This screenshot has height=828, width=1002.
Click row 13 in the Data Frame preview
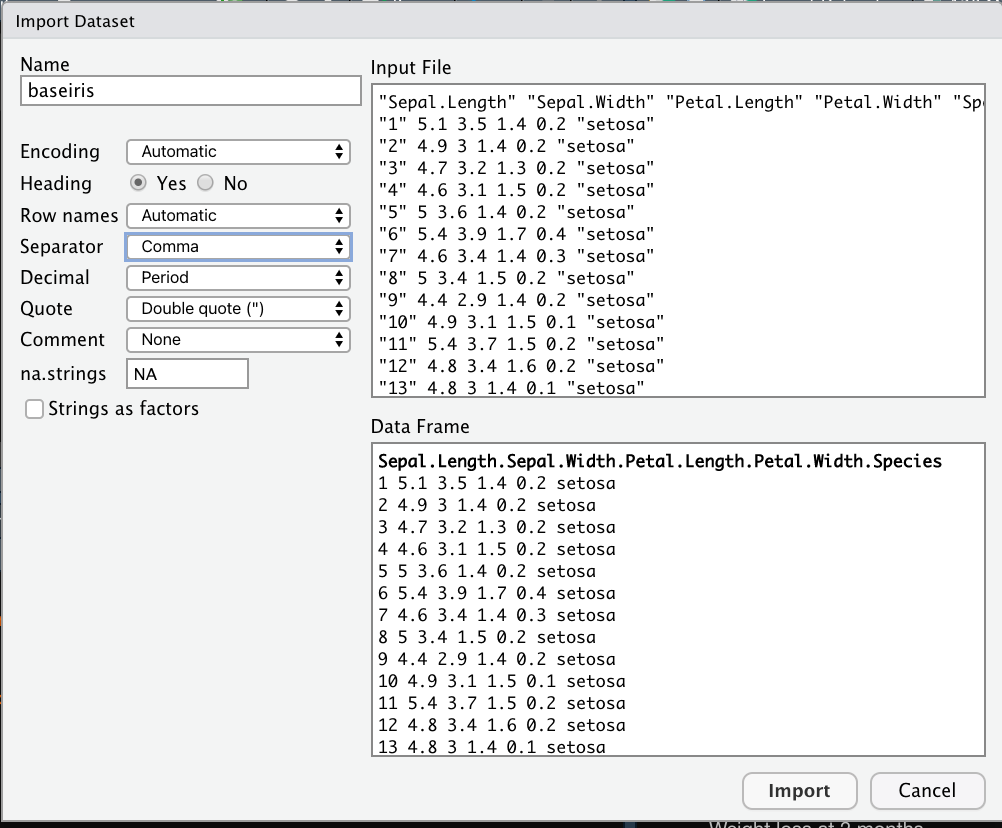[x=491, y=747]
